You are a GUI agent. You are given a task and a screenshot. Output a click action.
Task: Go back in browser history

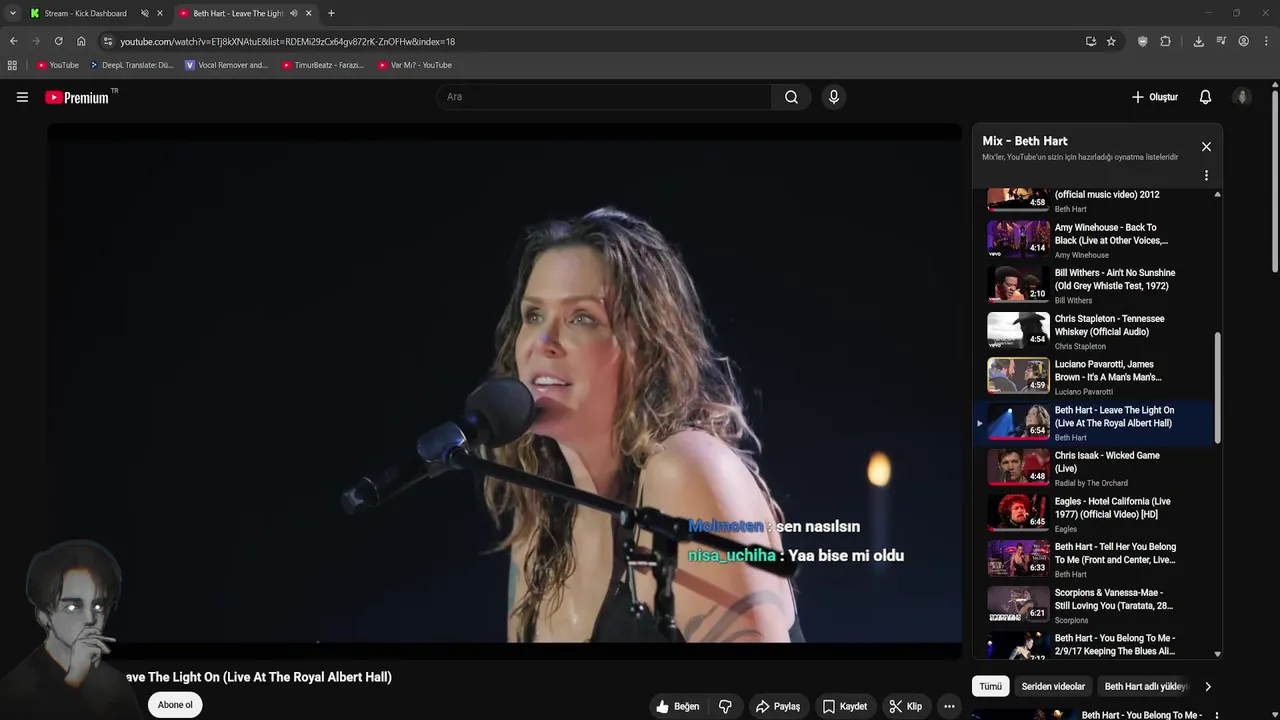(13, 41)
